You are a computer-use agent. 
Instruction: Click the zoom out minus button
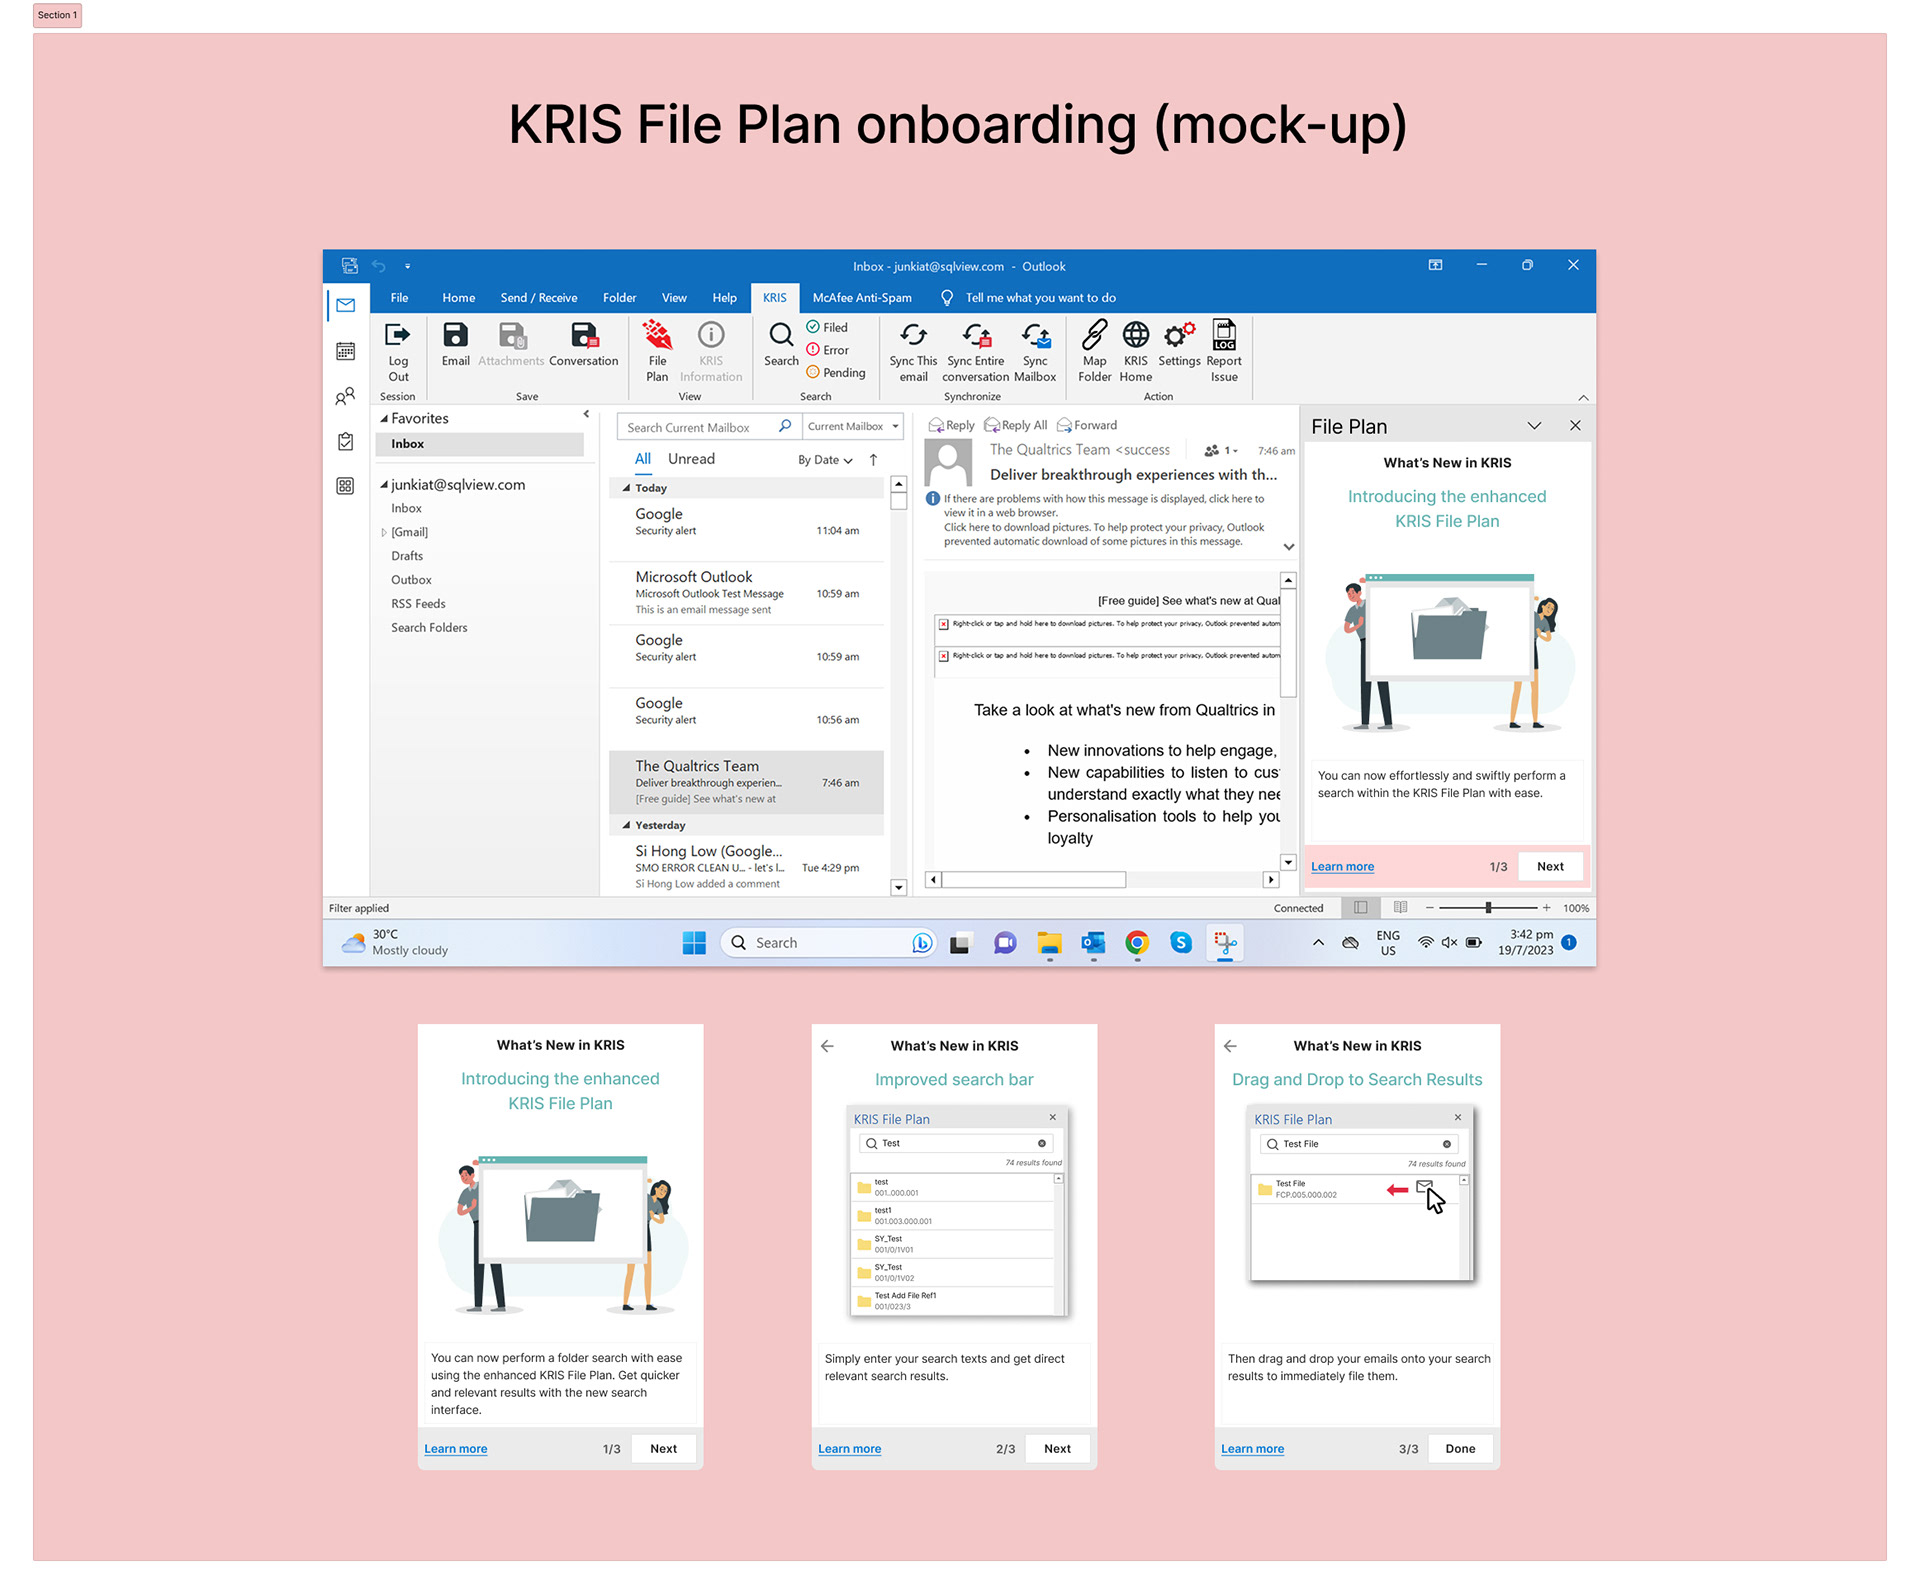[1429, 908]
